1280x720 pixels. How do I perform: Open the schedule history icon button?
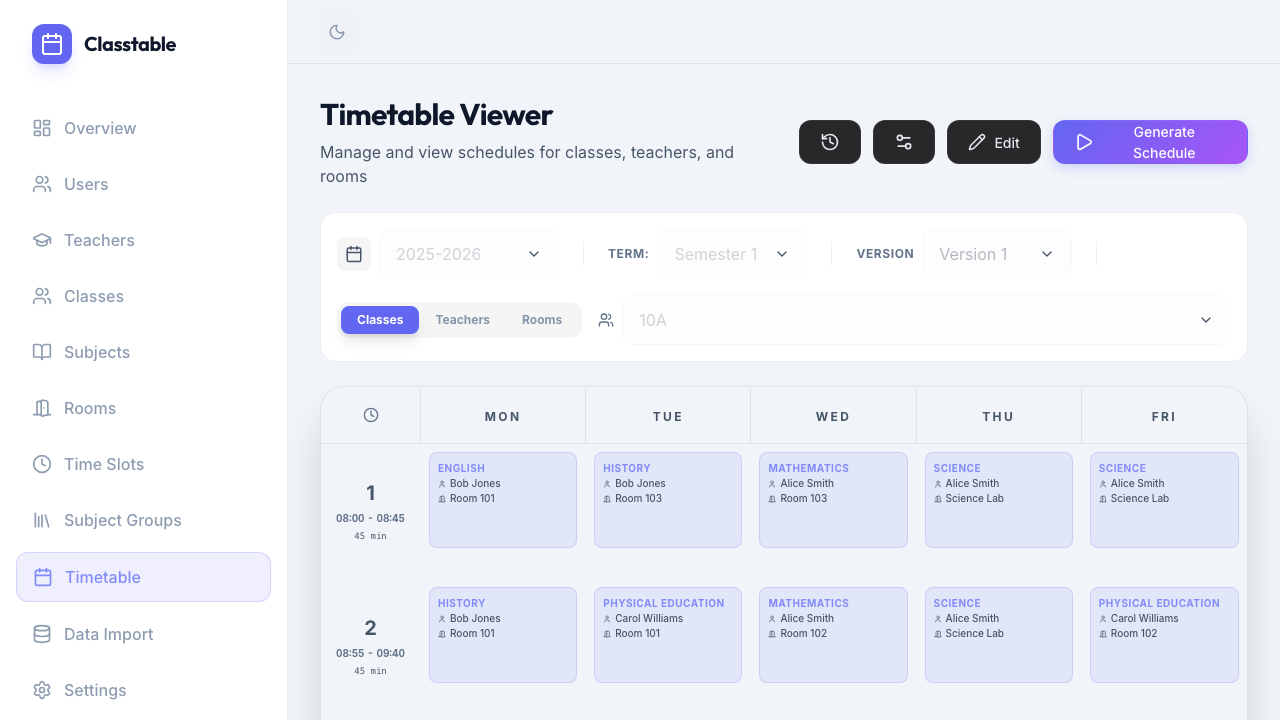tap(829, 142)
